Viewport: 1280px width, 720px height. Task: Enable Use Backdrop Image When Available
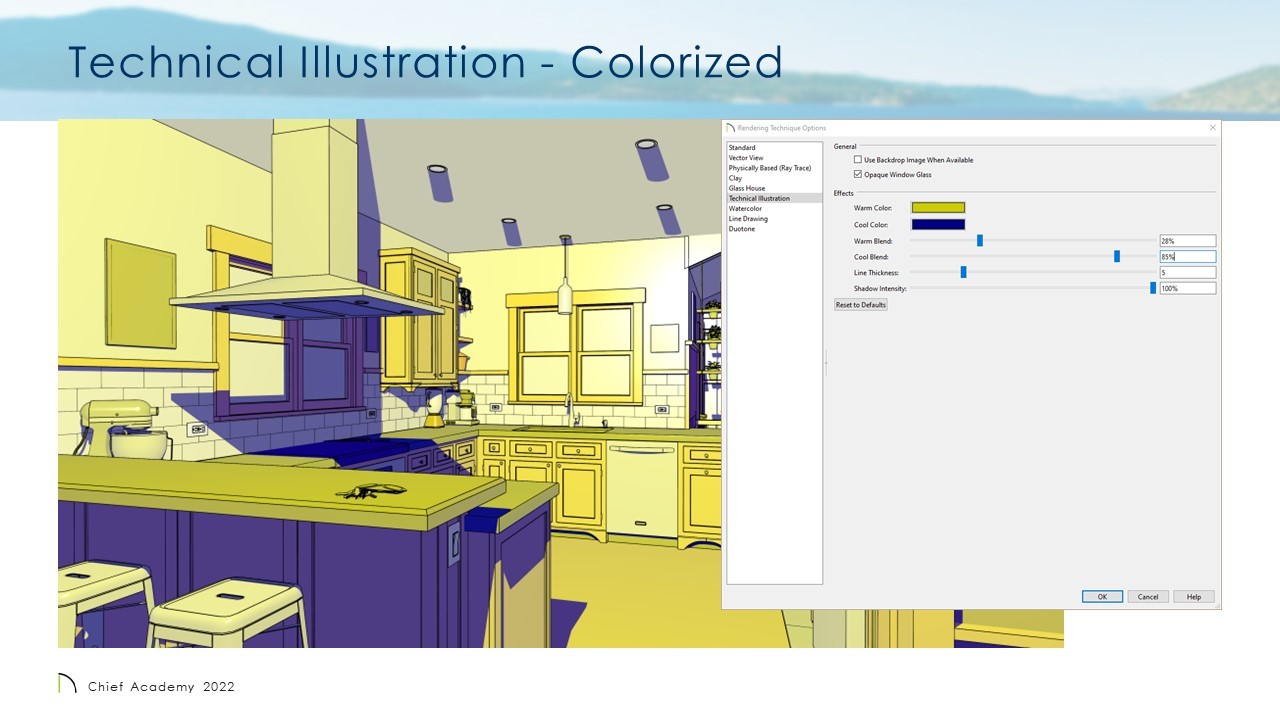(x=858, y=160)
